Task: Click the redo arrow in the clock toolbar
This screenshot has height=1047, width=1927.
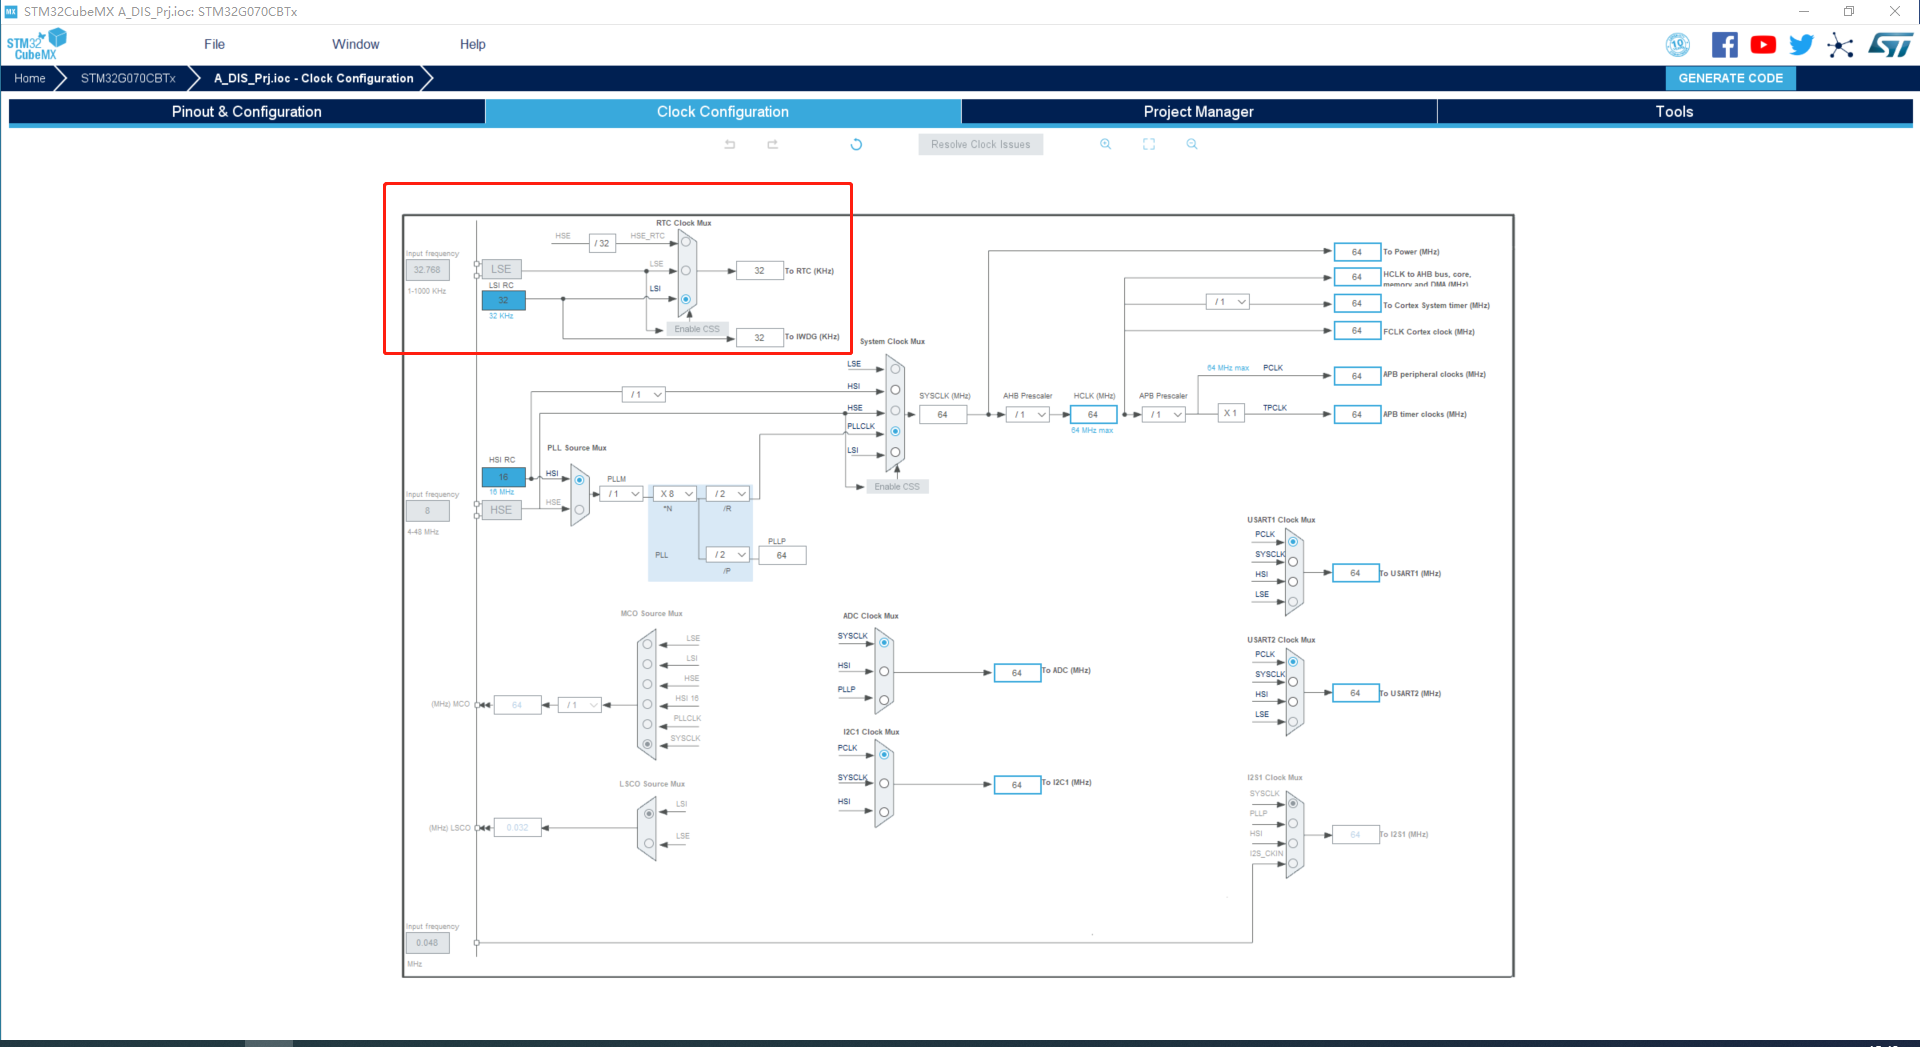Action: point(773,145)
